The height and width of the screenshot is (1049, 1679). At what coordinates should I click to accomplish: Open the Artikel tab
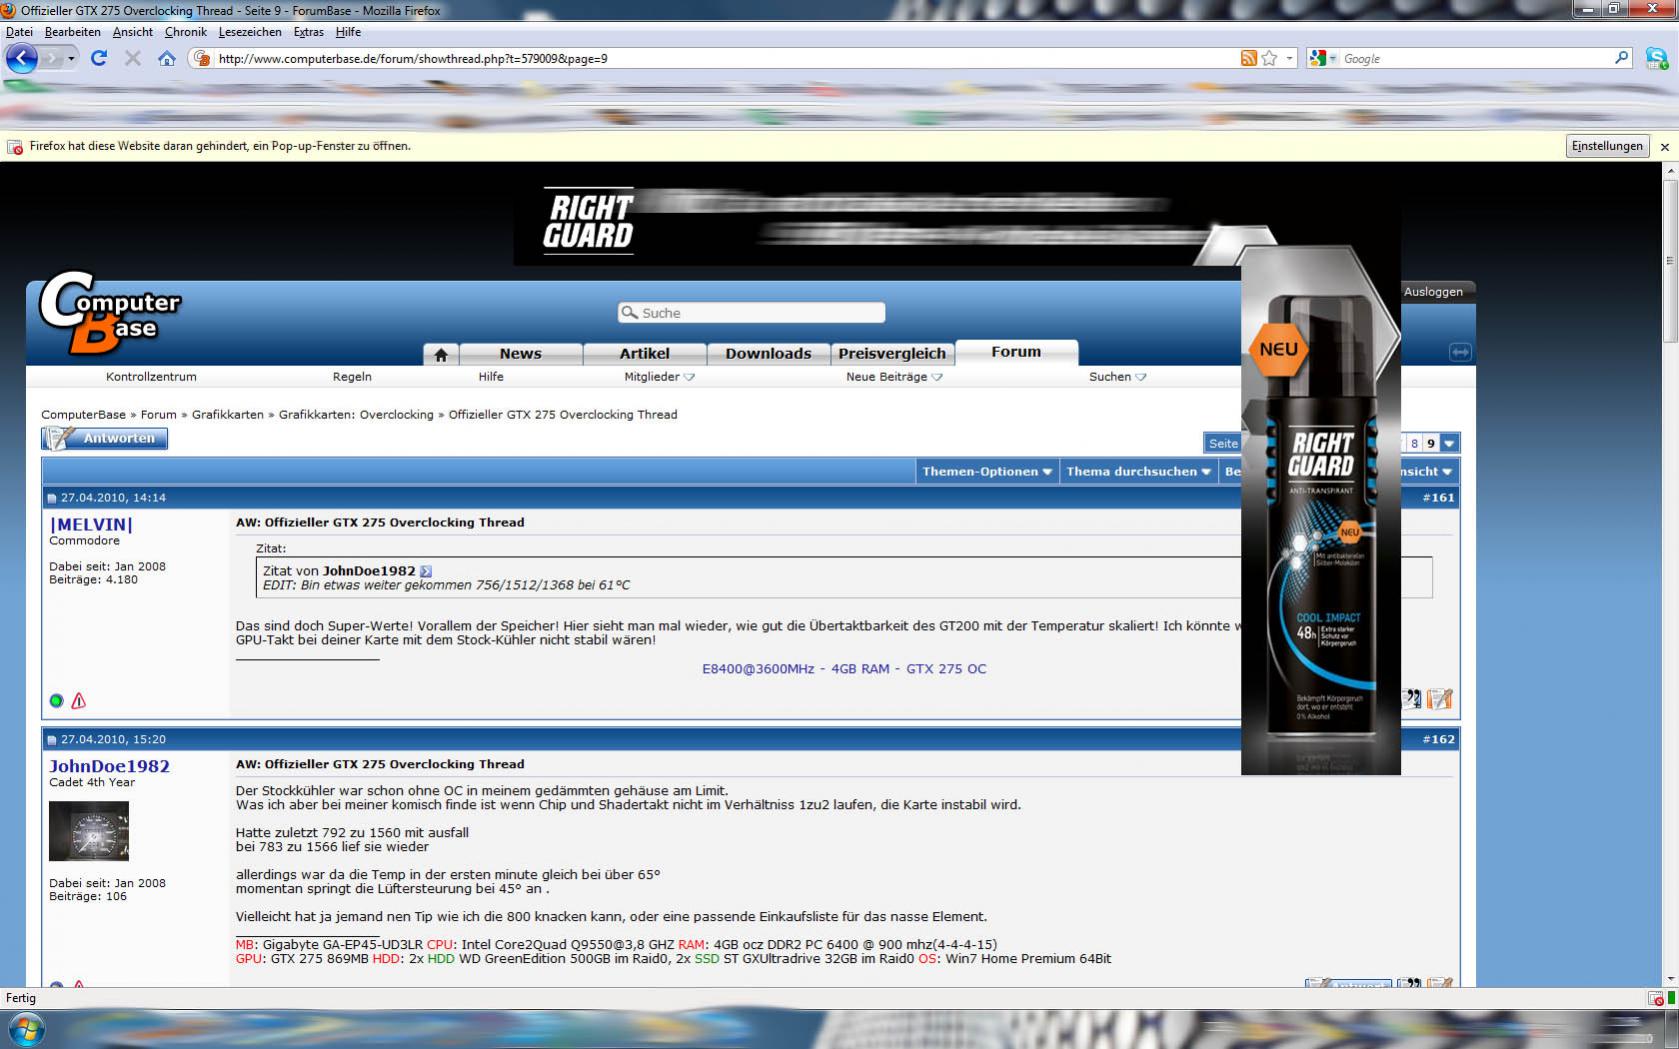tap(644, 354)
